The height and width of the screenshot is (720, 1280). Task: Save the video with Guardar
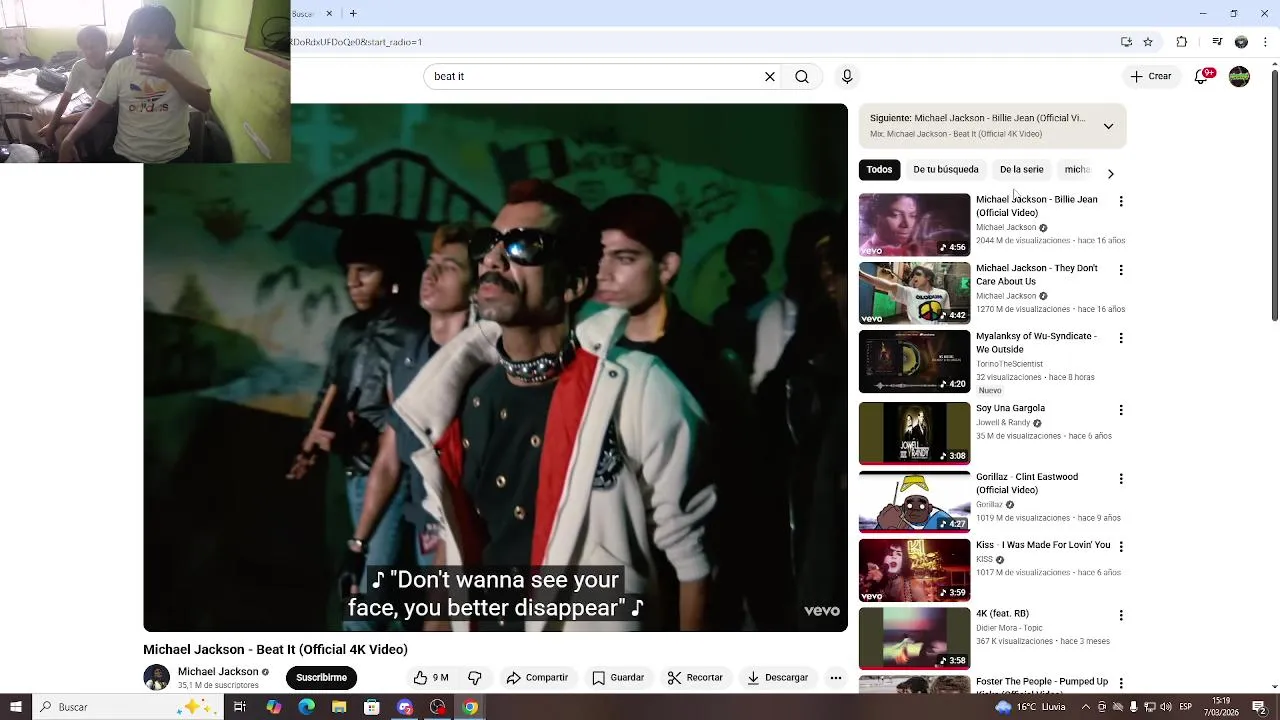pos(618,677)
